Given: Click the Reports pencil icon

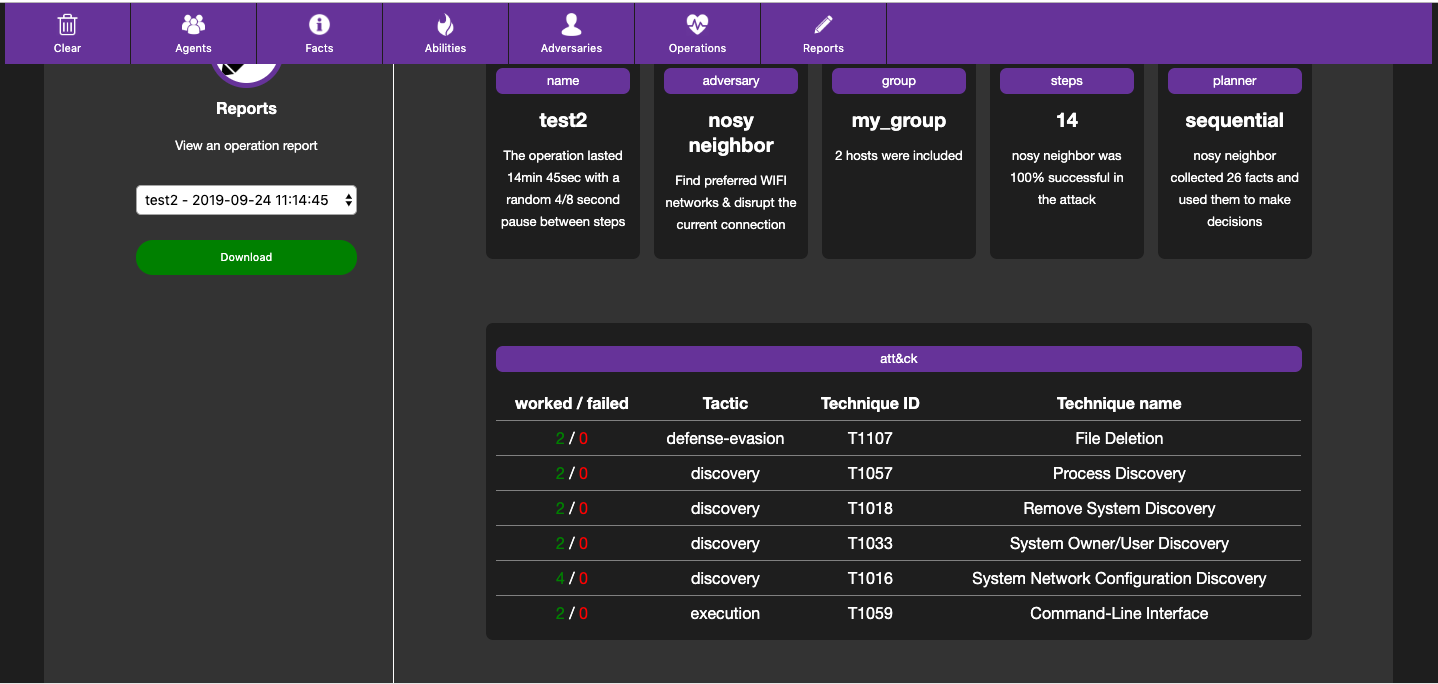Looking at the screenshot, I should (x=823, y=25).
